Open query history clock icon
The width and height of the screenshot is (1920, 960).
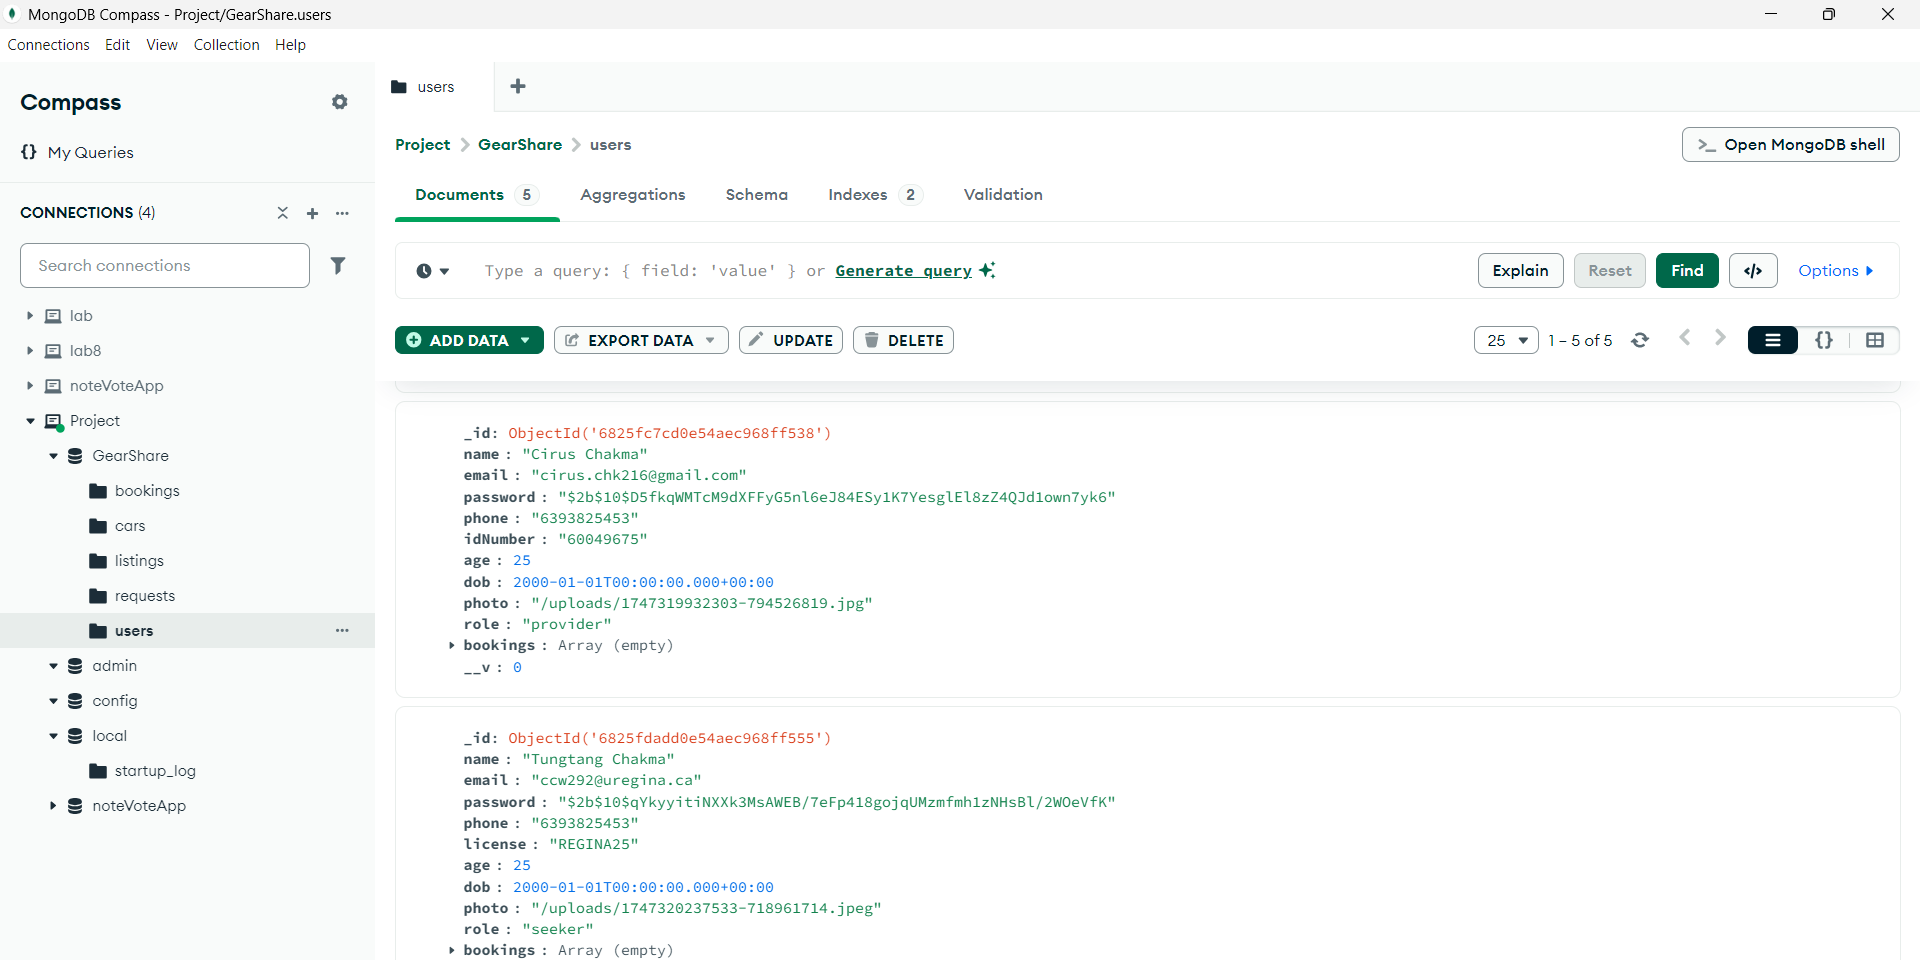coord(432,271)
